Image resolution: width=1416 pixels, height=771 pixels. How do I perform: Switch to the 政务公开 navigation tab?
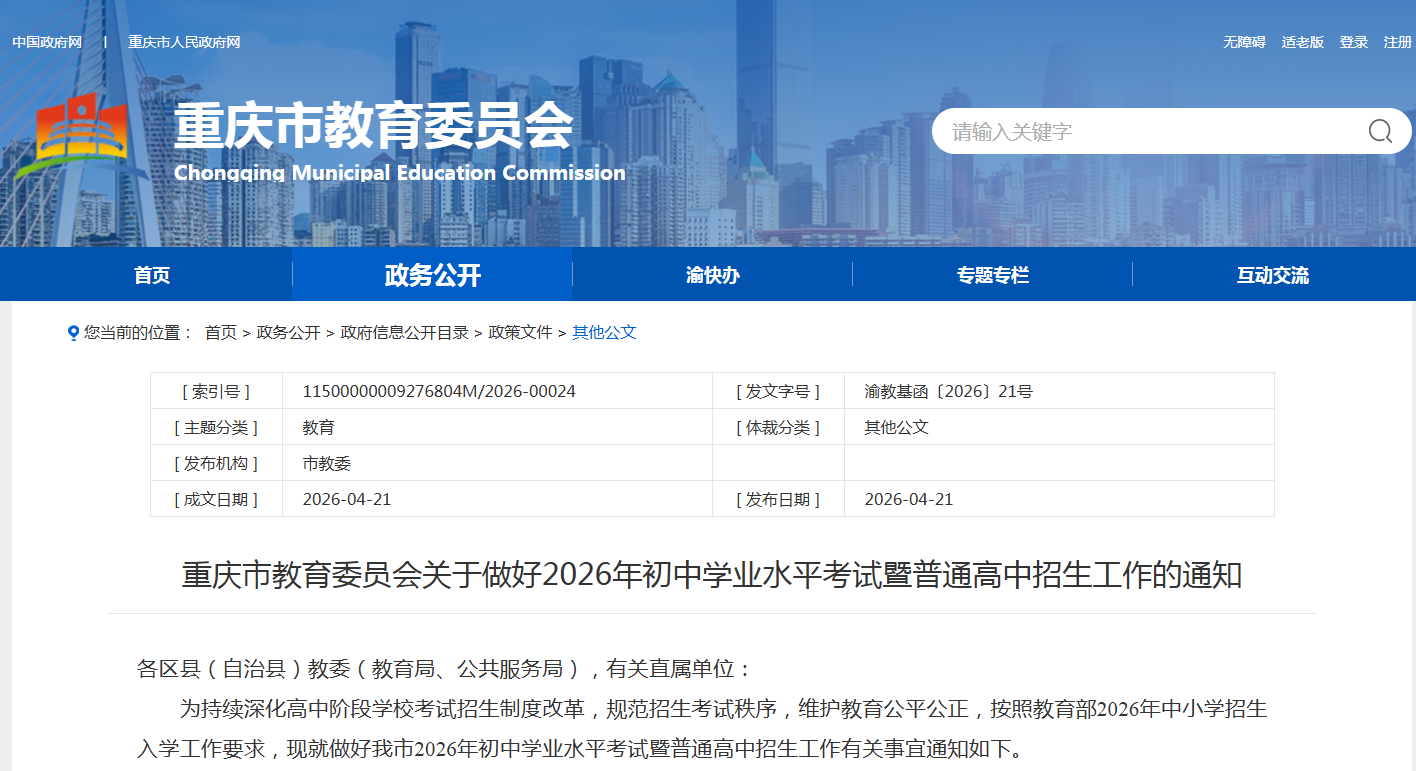430,274
